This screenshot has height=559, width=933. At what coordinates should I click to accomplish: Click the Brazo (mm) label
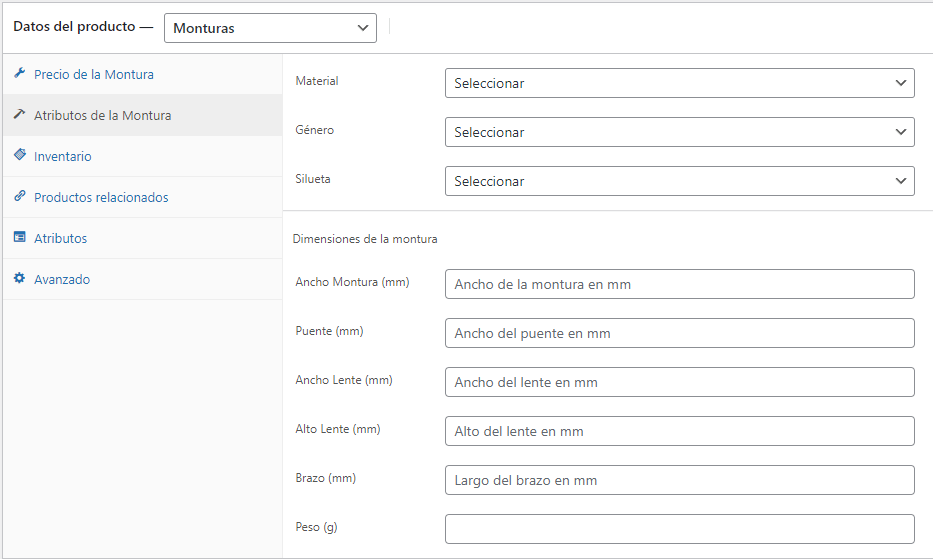325,478
